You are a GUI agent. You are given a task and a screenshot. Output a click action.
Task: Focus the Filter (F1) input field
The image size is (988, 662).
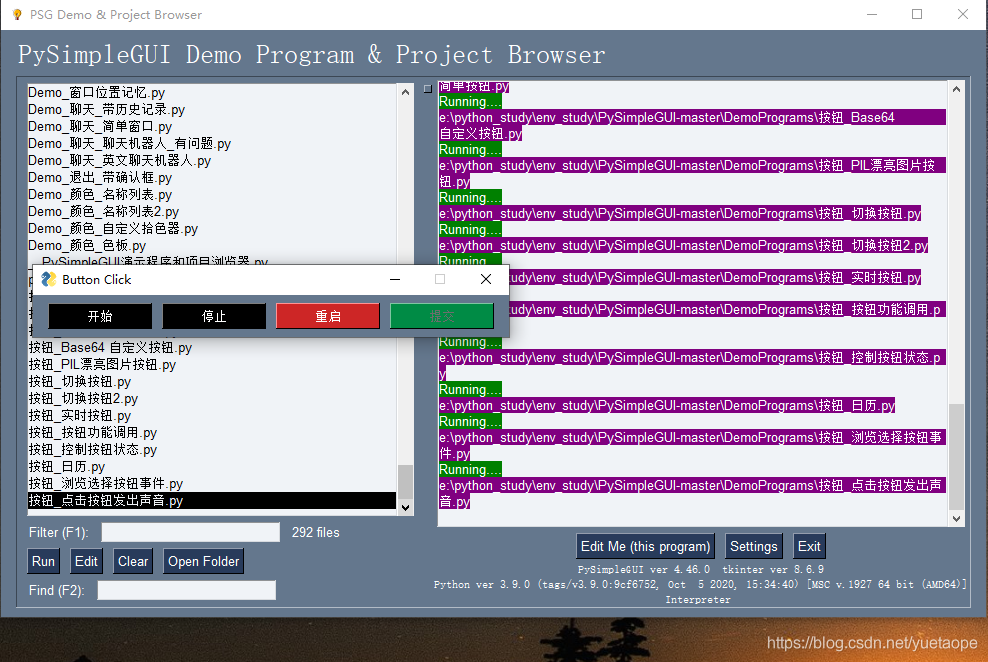point(190,532)
